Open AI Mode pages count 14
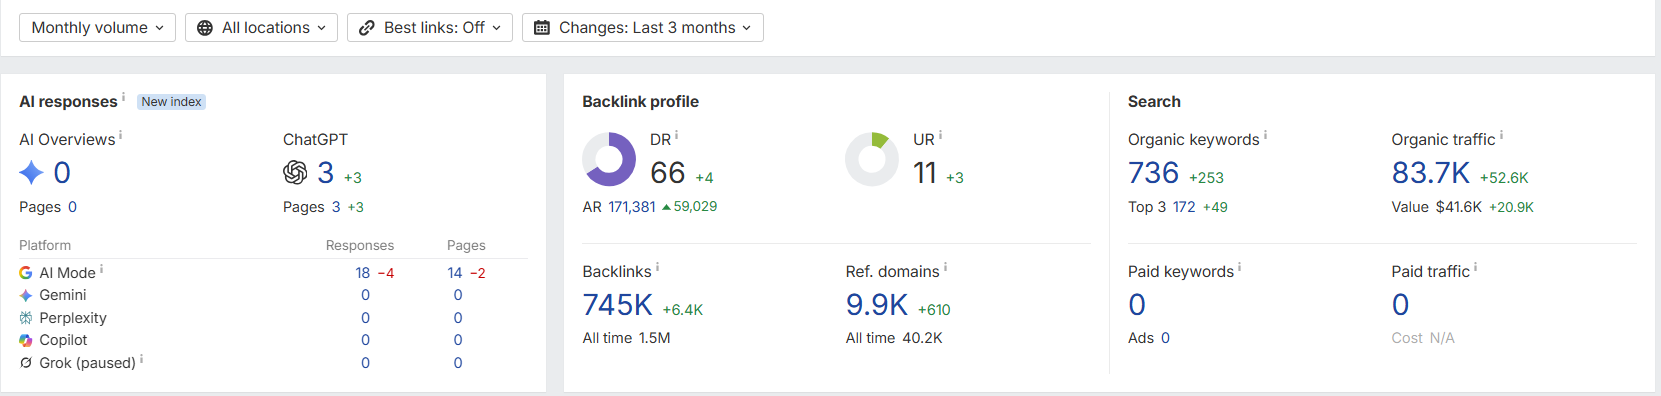 [455, 273]
